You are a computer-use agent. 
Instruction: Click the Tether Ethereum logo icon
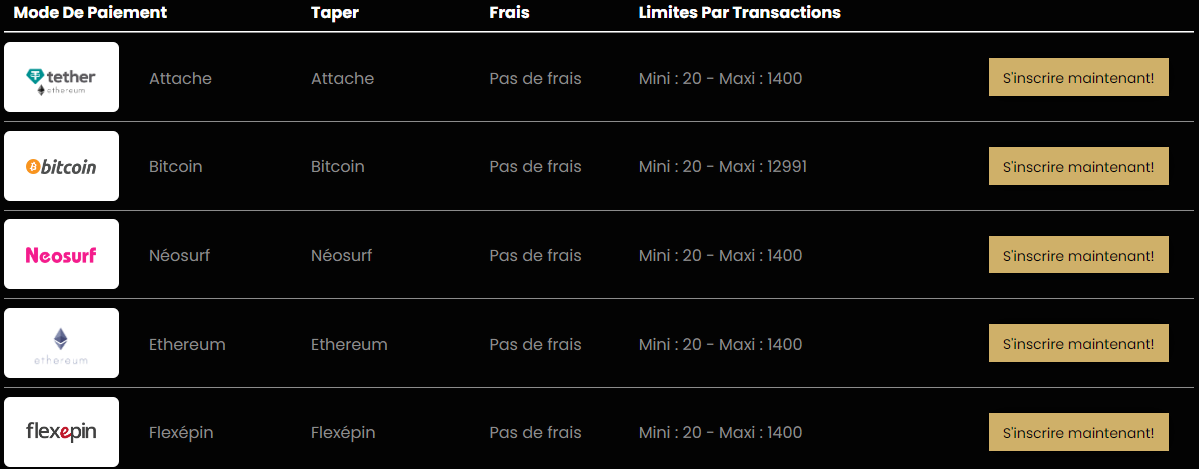(x=61, y=77)
